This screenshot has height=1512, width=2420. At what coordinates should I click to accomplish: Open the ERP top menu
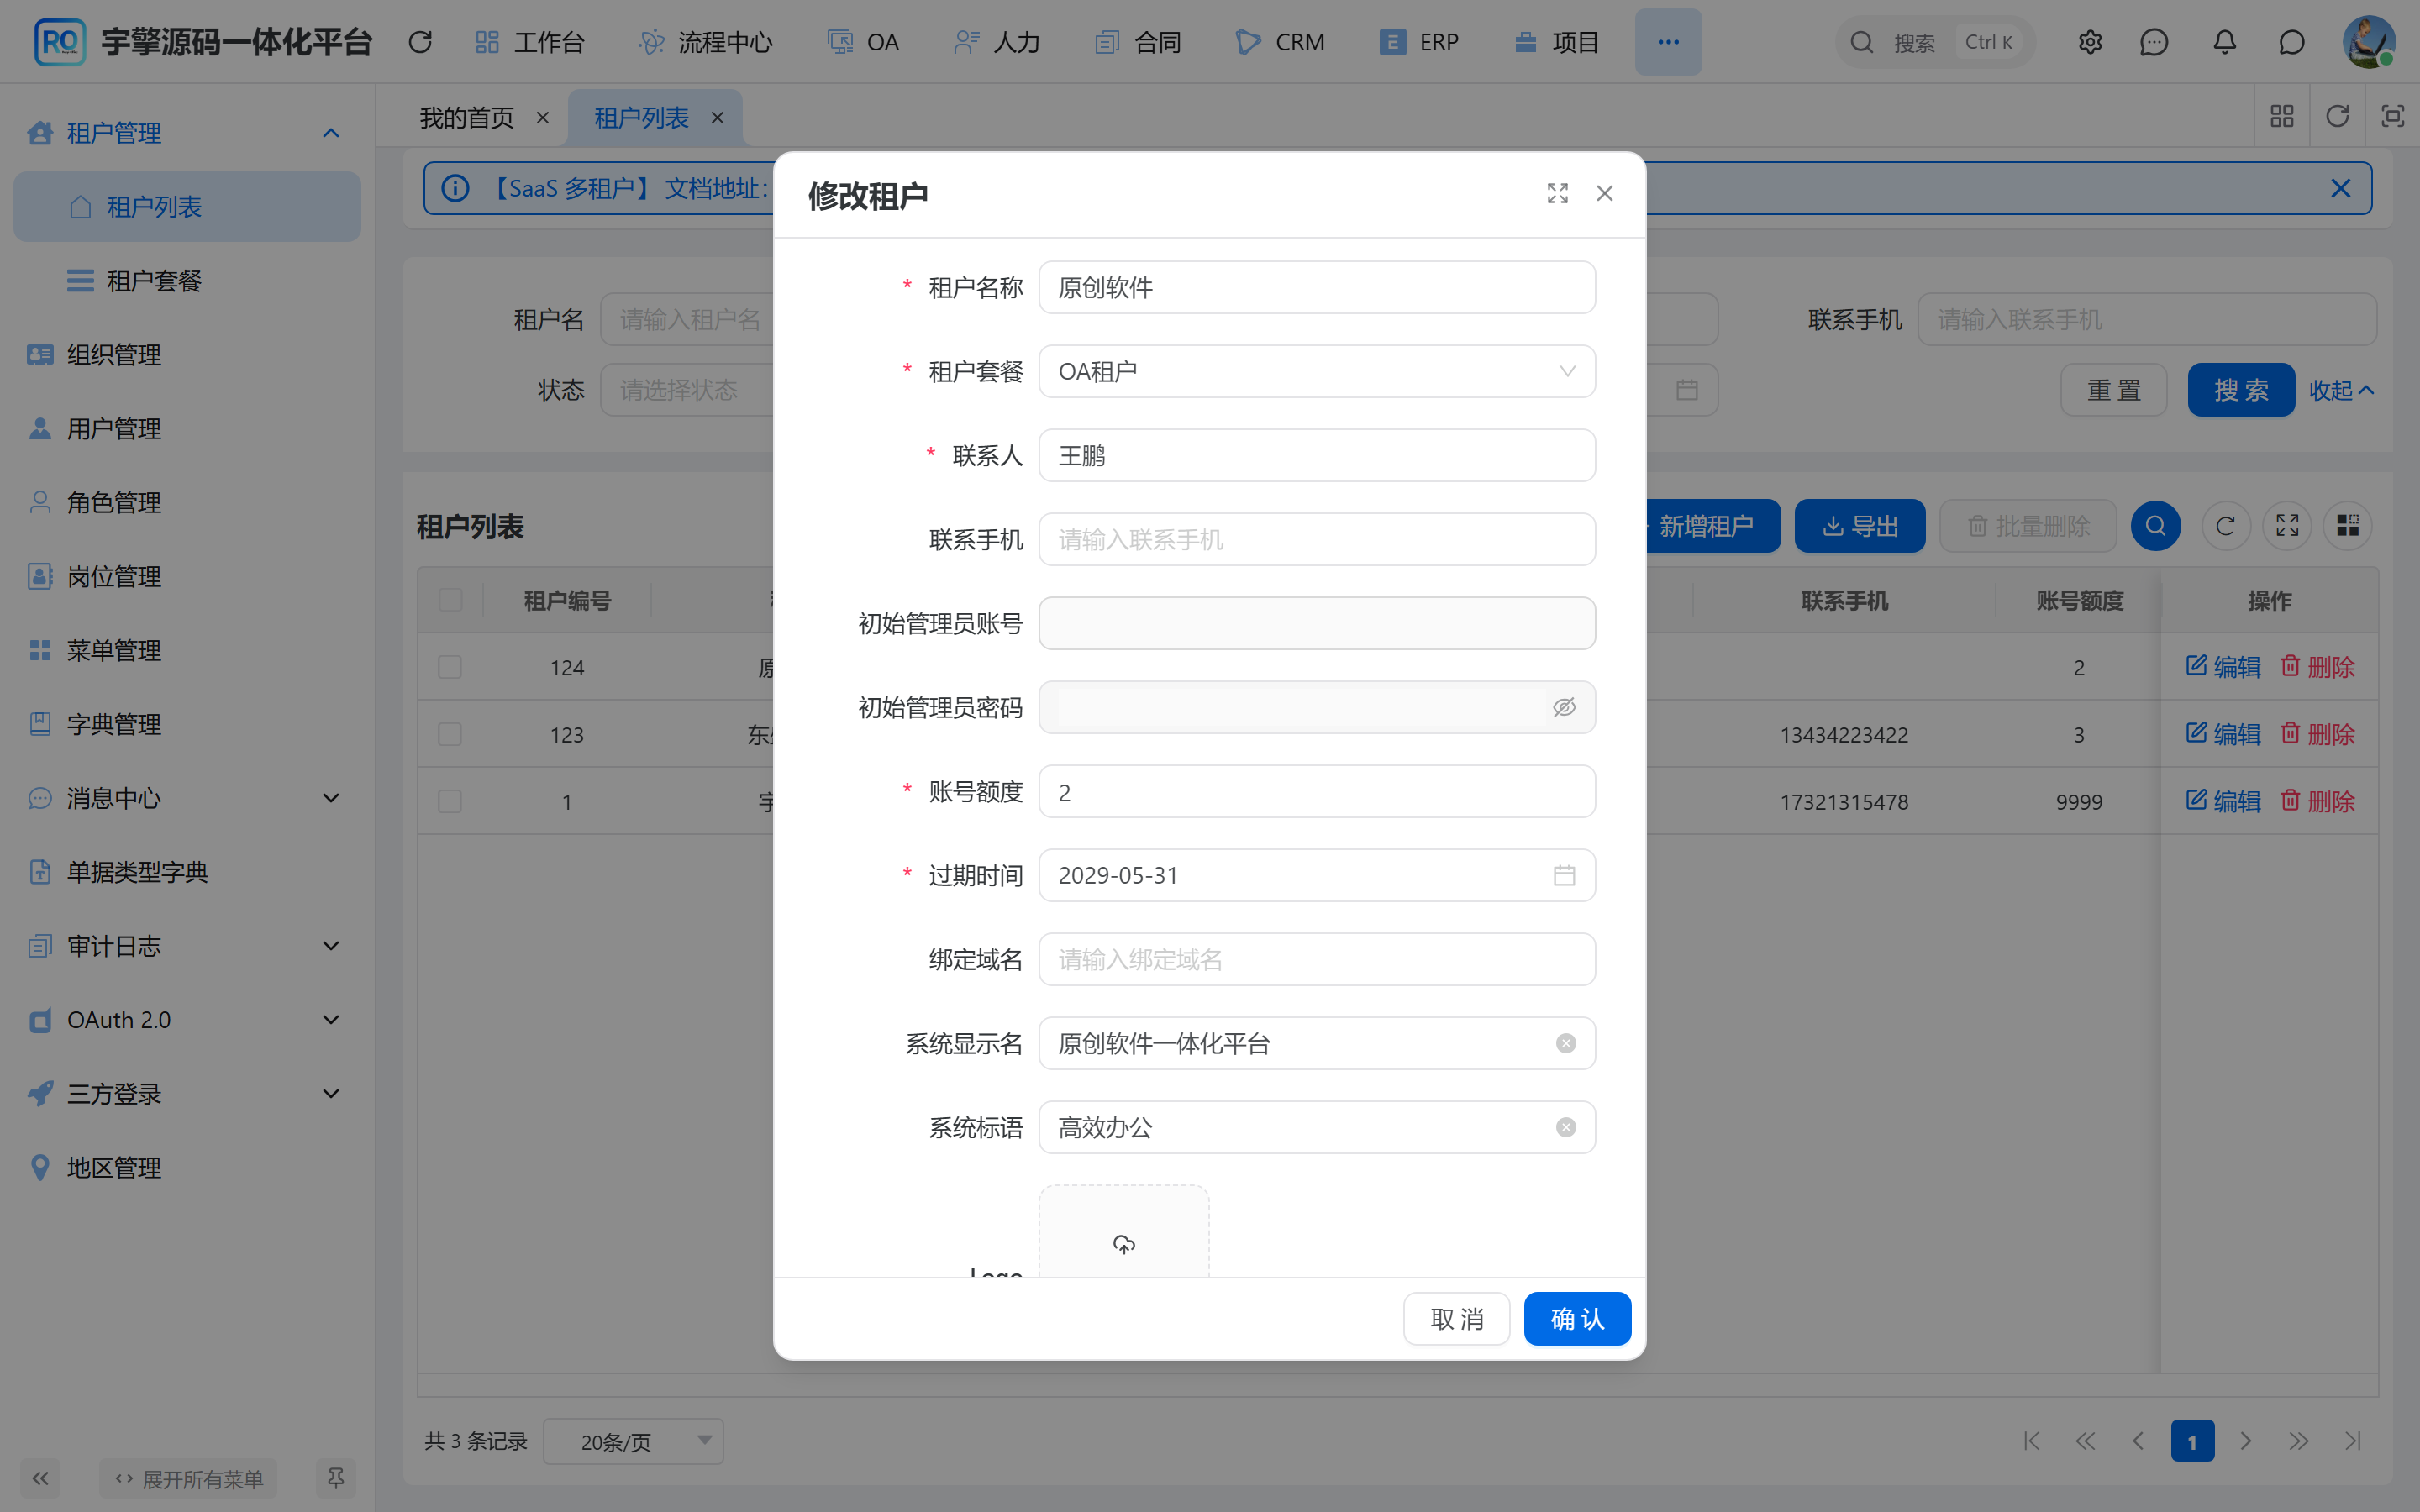[1418, 42]
